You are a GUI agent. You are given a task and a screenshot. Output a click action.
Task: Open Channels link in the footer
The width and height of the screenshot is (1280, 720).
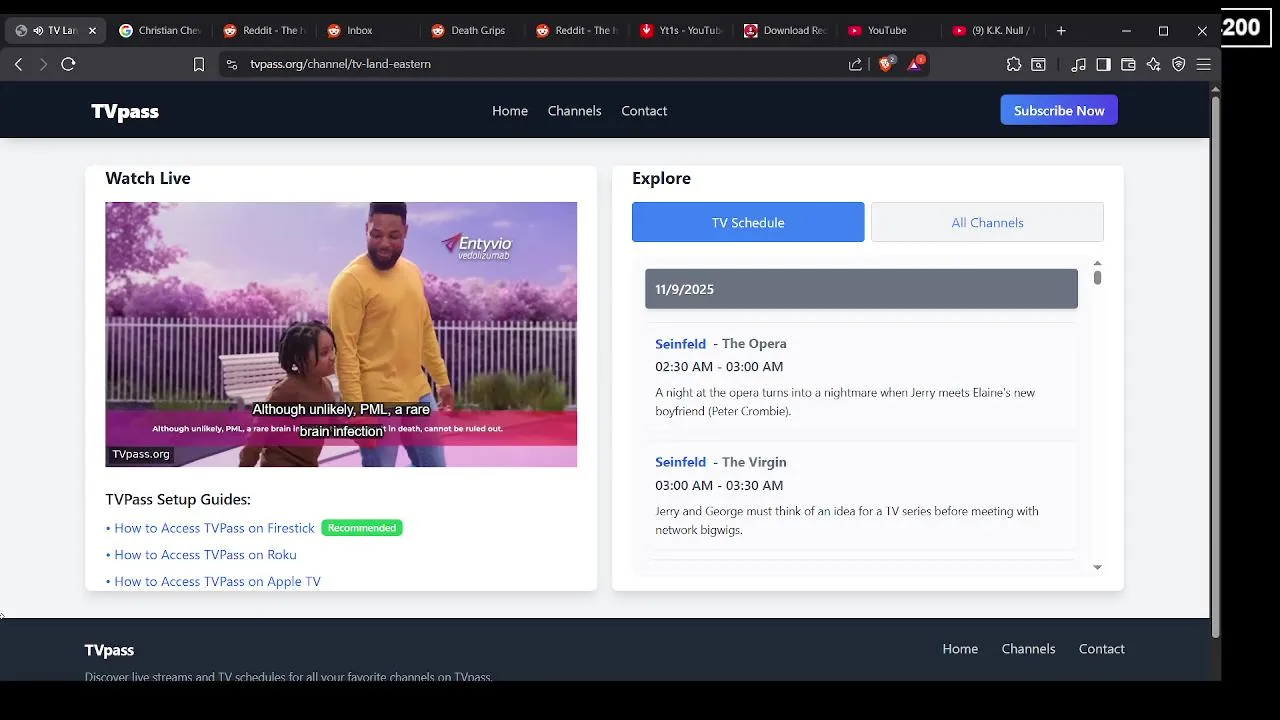(1028, 649)
